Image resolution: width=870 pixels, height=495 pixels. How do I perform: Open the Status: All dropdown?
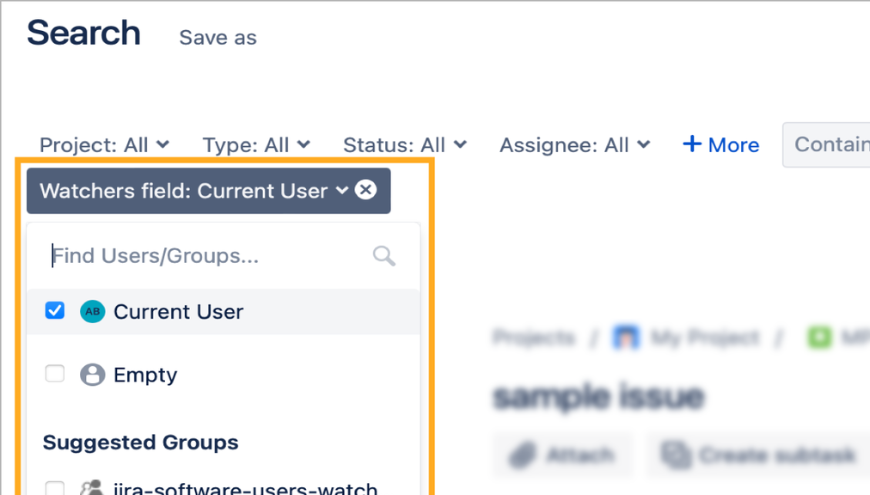click(x=404, y=145)
